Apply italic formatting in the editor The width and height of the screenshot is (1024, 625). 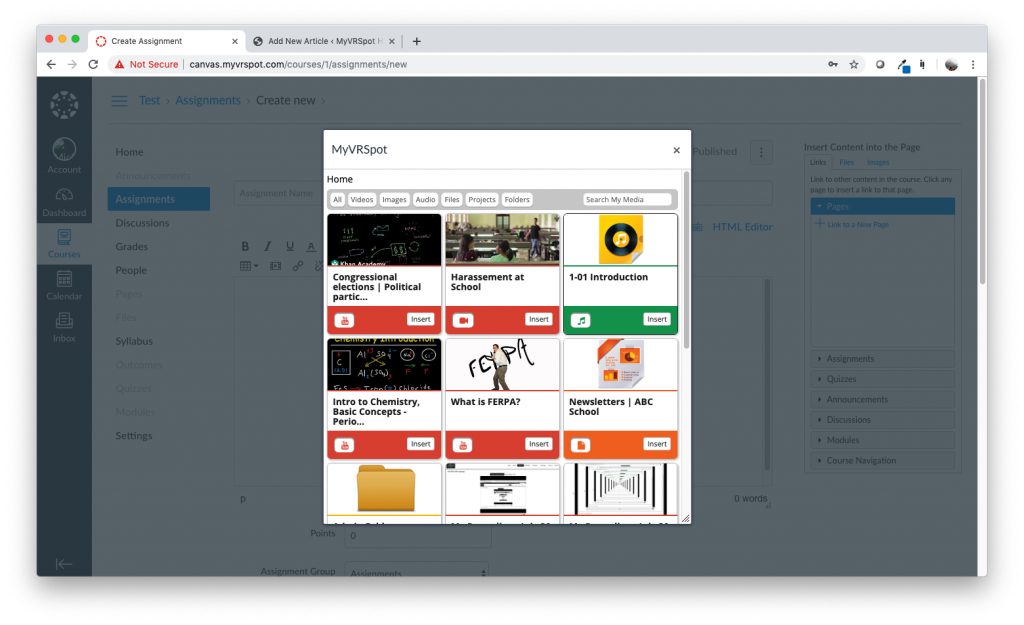tap(267, 246)
